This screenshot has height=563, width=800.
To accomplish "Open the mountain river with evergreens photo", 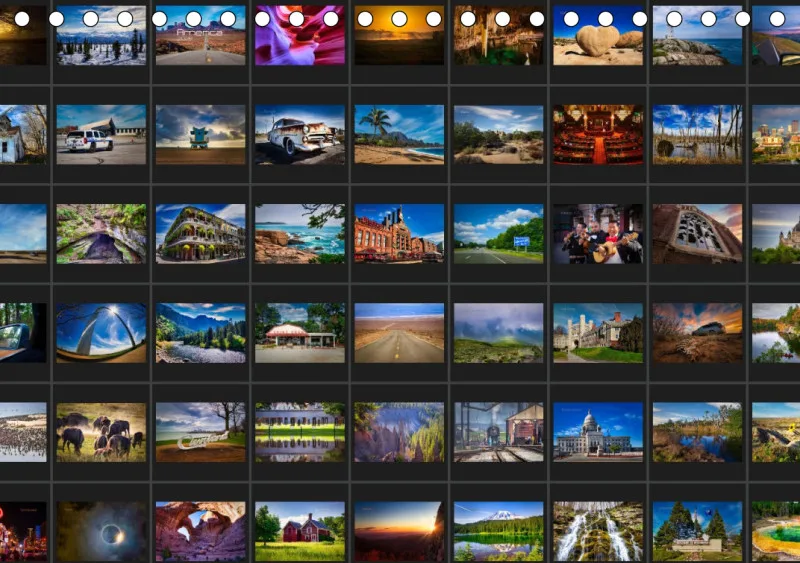I will 201,333.
